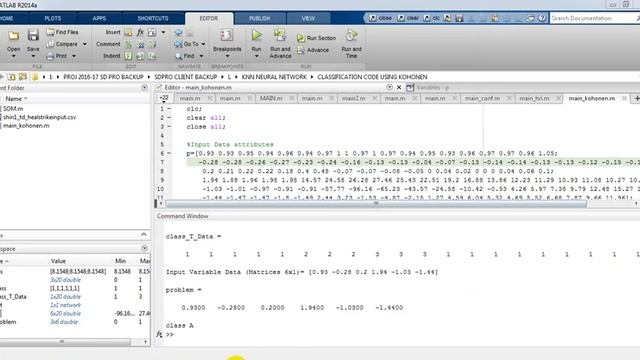The height and width of the screenshot is (360, 640).
Task: Go back using the Navigate back arrow
Action: [x=178, y=32]
